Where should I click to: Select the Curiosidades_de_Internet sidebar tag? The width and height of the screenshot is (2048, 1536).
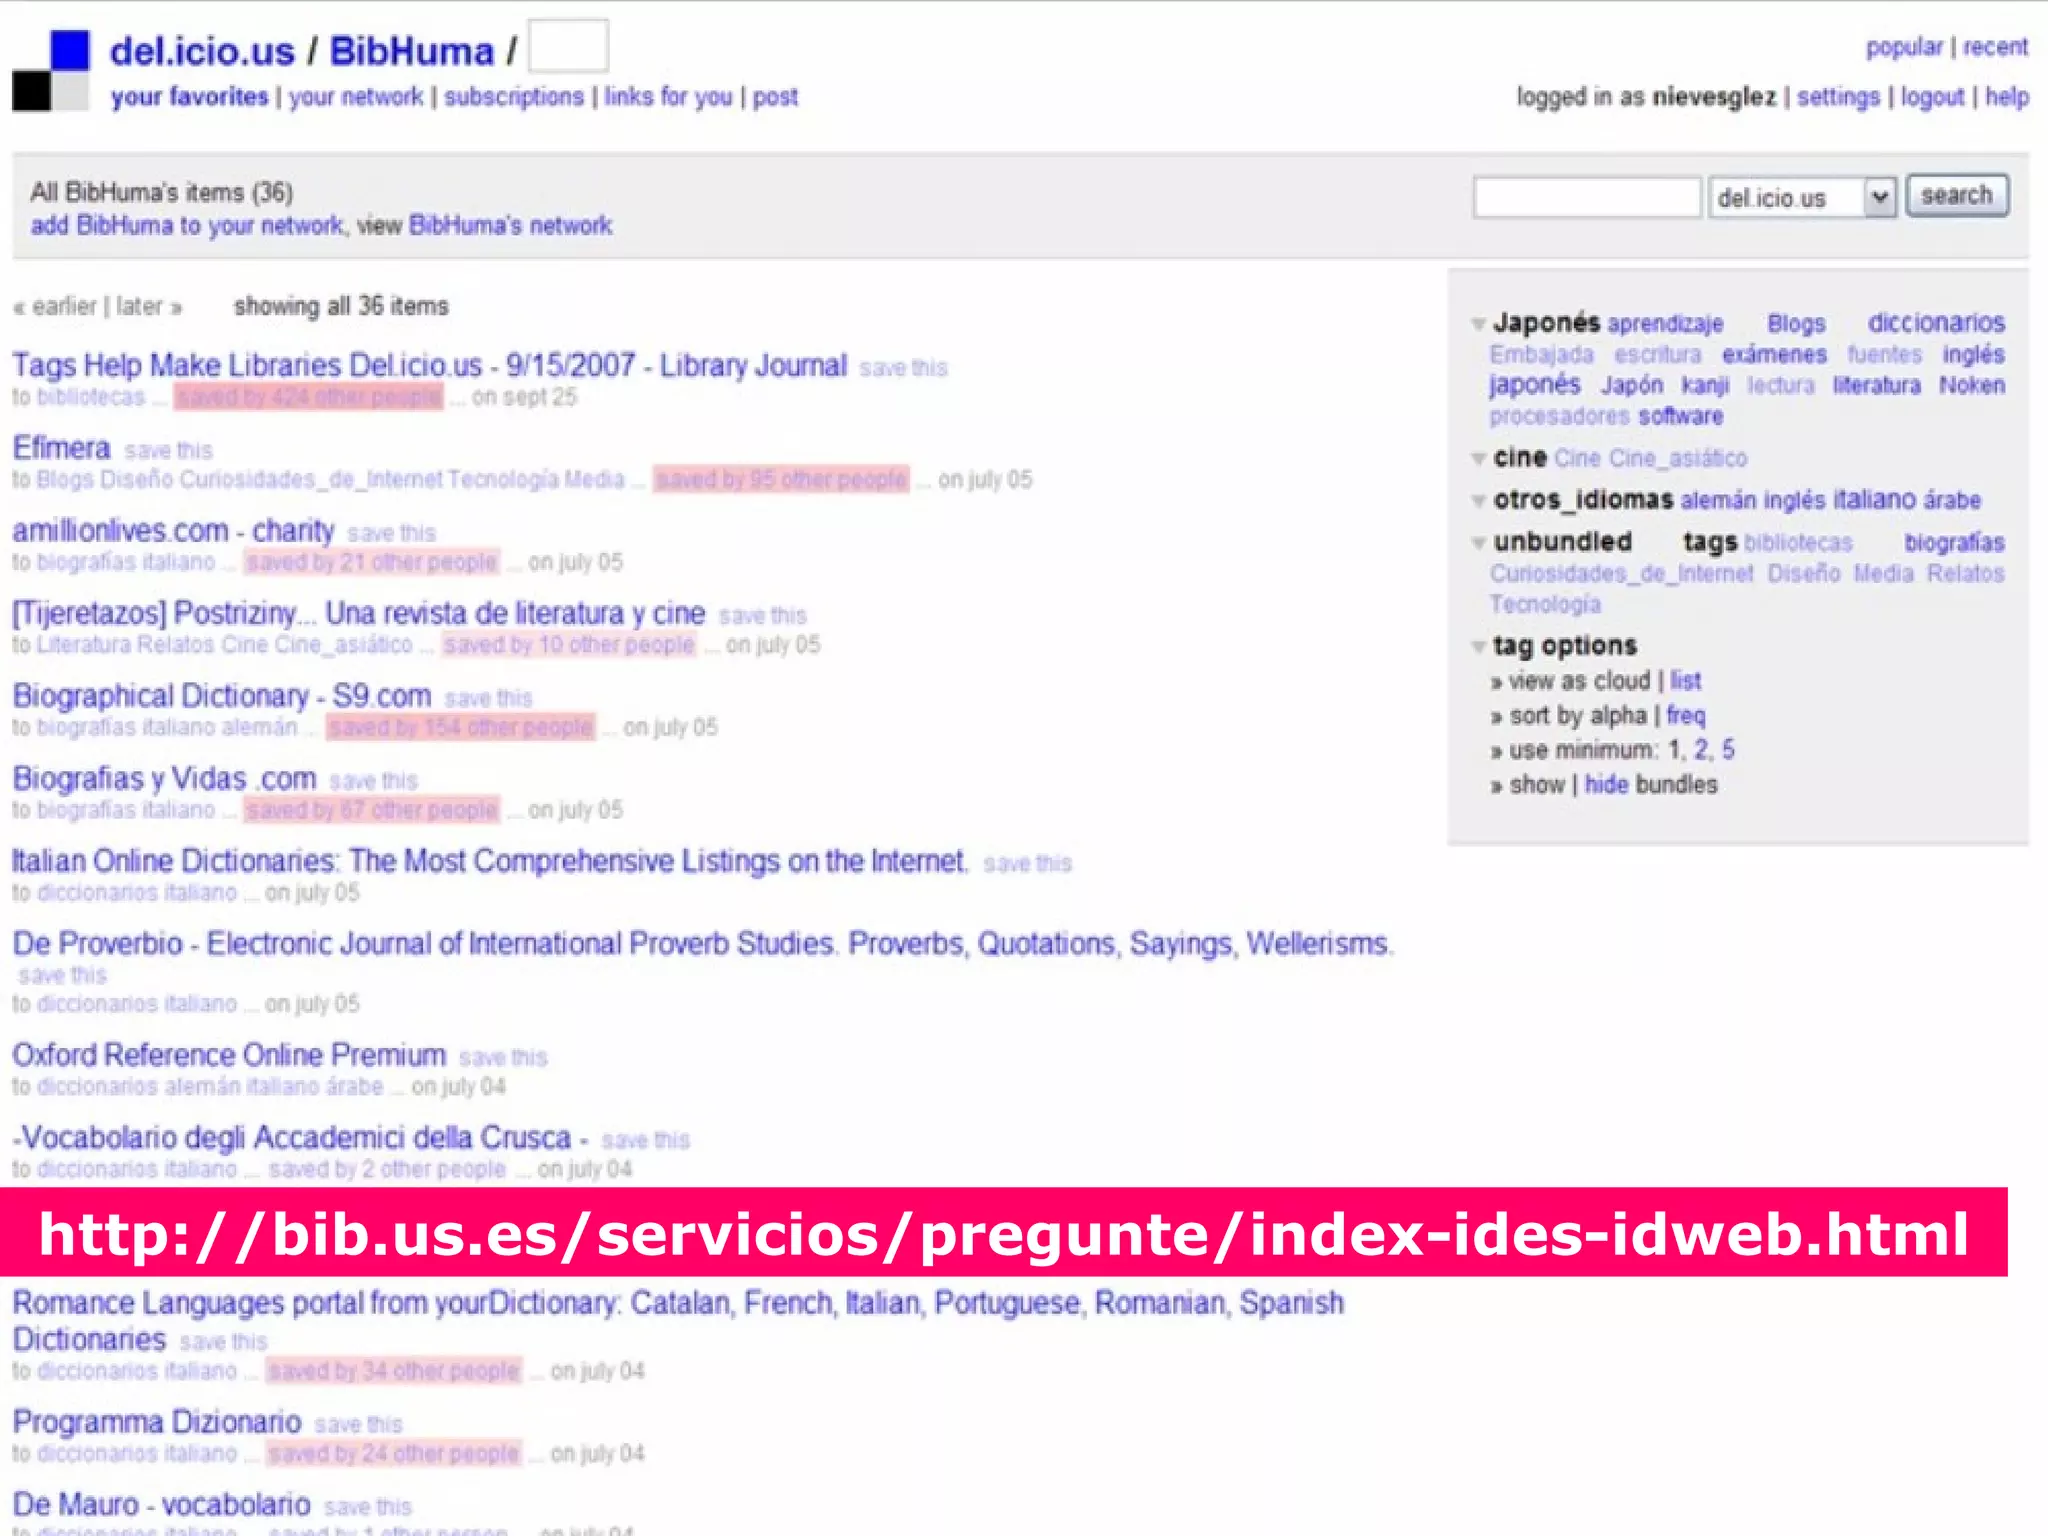pyautogui.click(x=1621, y=574)
